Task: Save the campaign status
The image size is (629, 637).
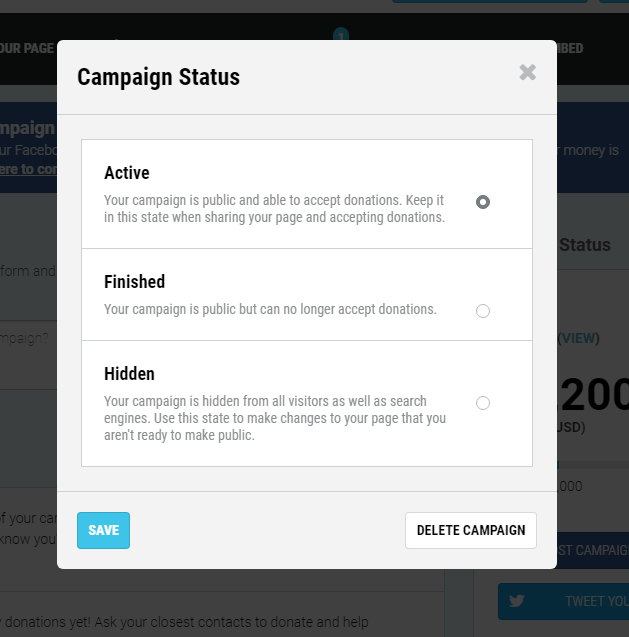Action: click(x=104, y=530)
